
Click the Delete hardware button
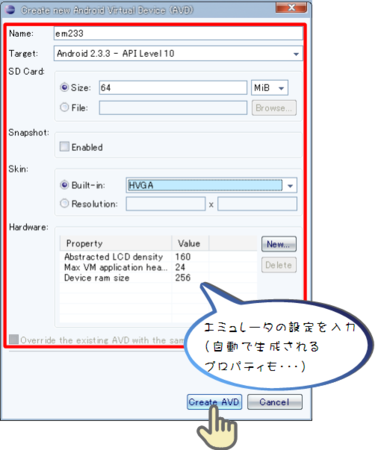[x=279, y=265]
